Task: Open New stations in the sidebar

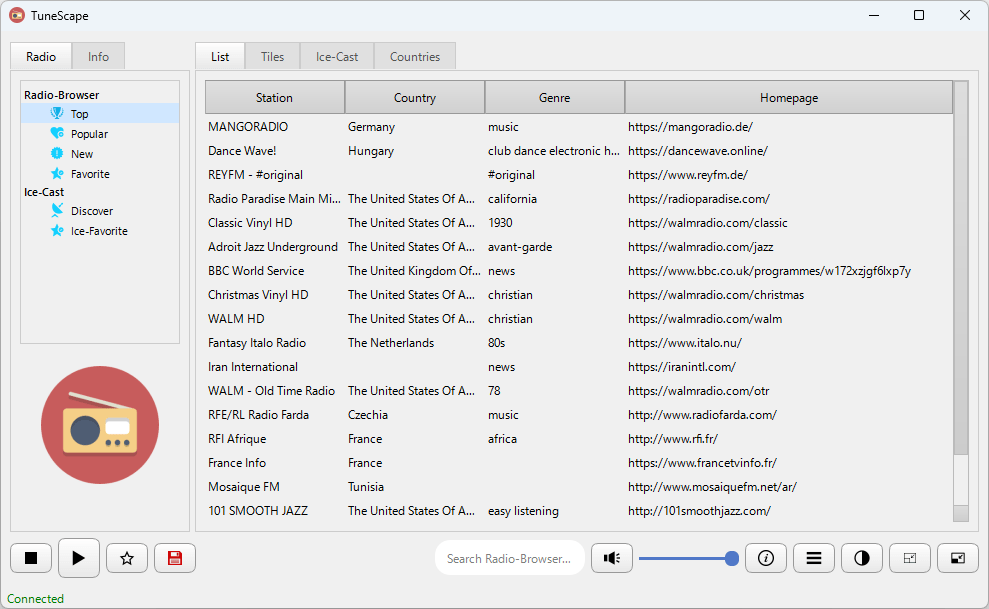Action: coord(81,154)
